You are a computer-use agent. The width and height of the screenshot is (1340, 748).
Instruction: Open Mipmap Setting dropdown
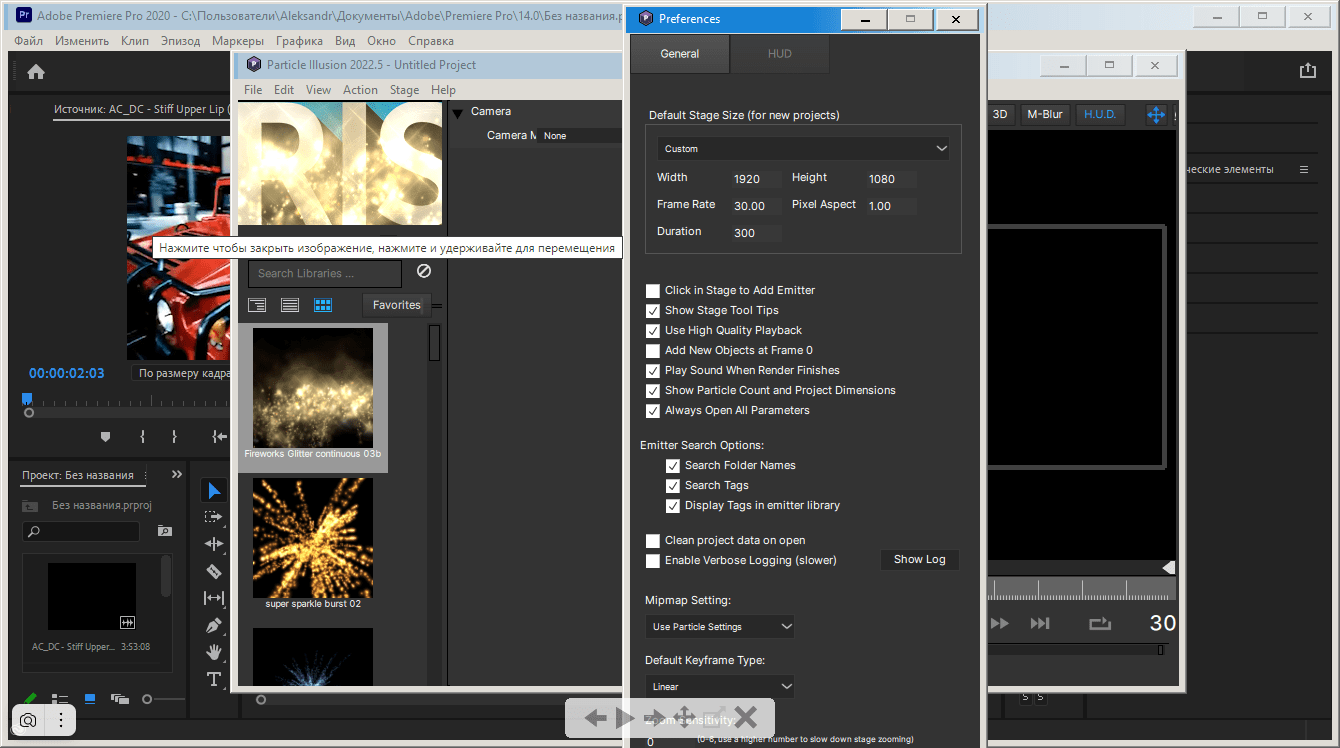click(x=720, y=626)
